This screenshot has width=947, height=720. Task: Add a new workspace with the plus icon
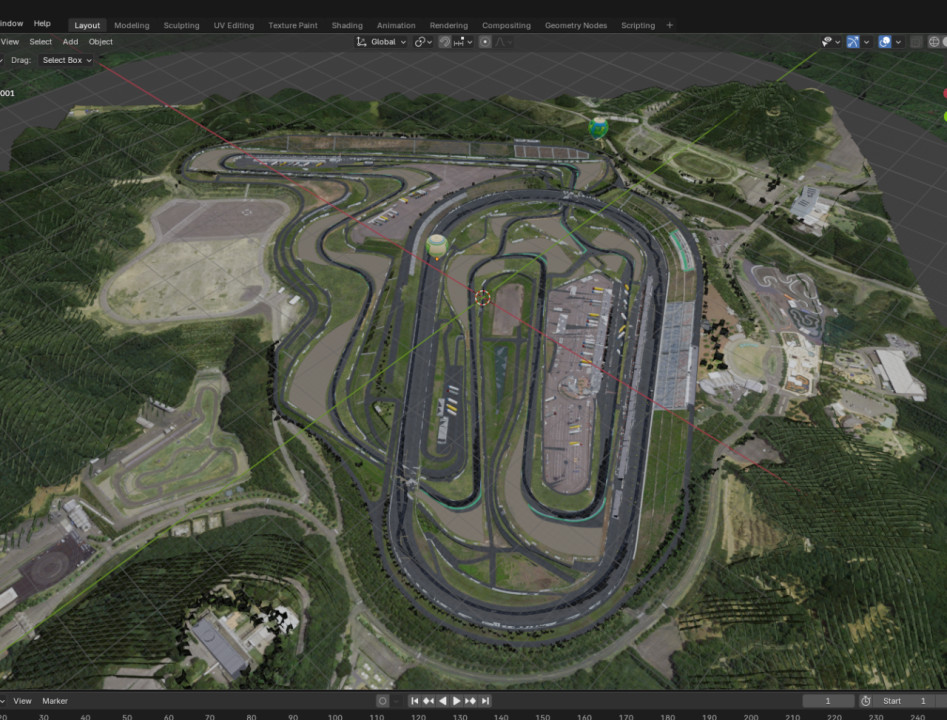(669, 25)
